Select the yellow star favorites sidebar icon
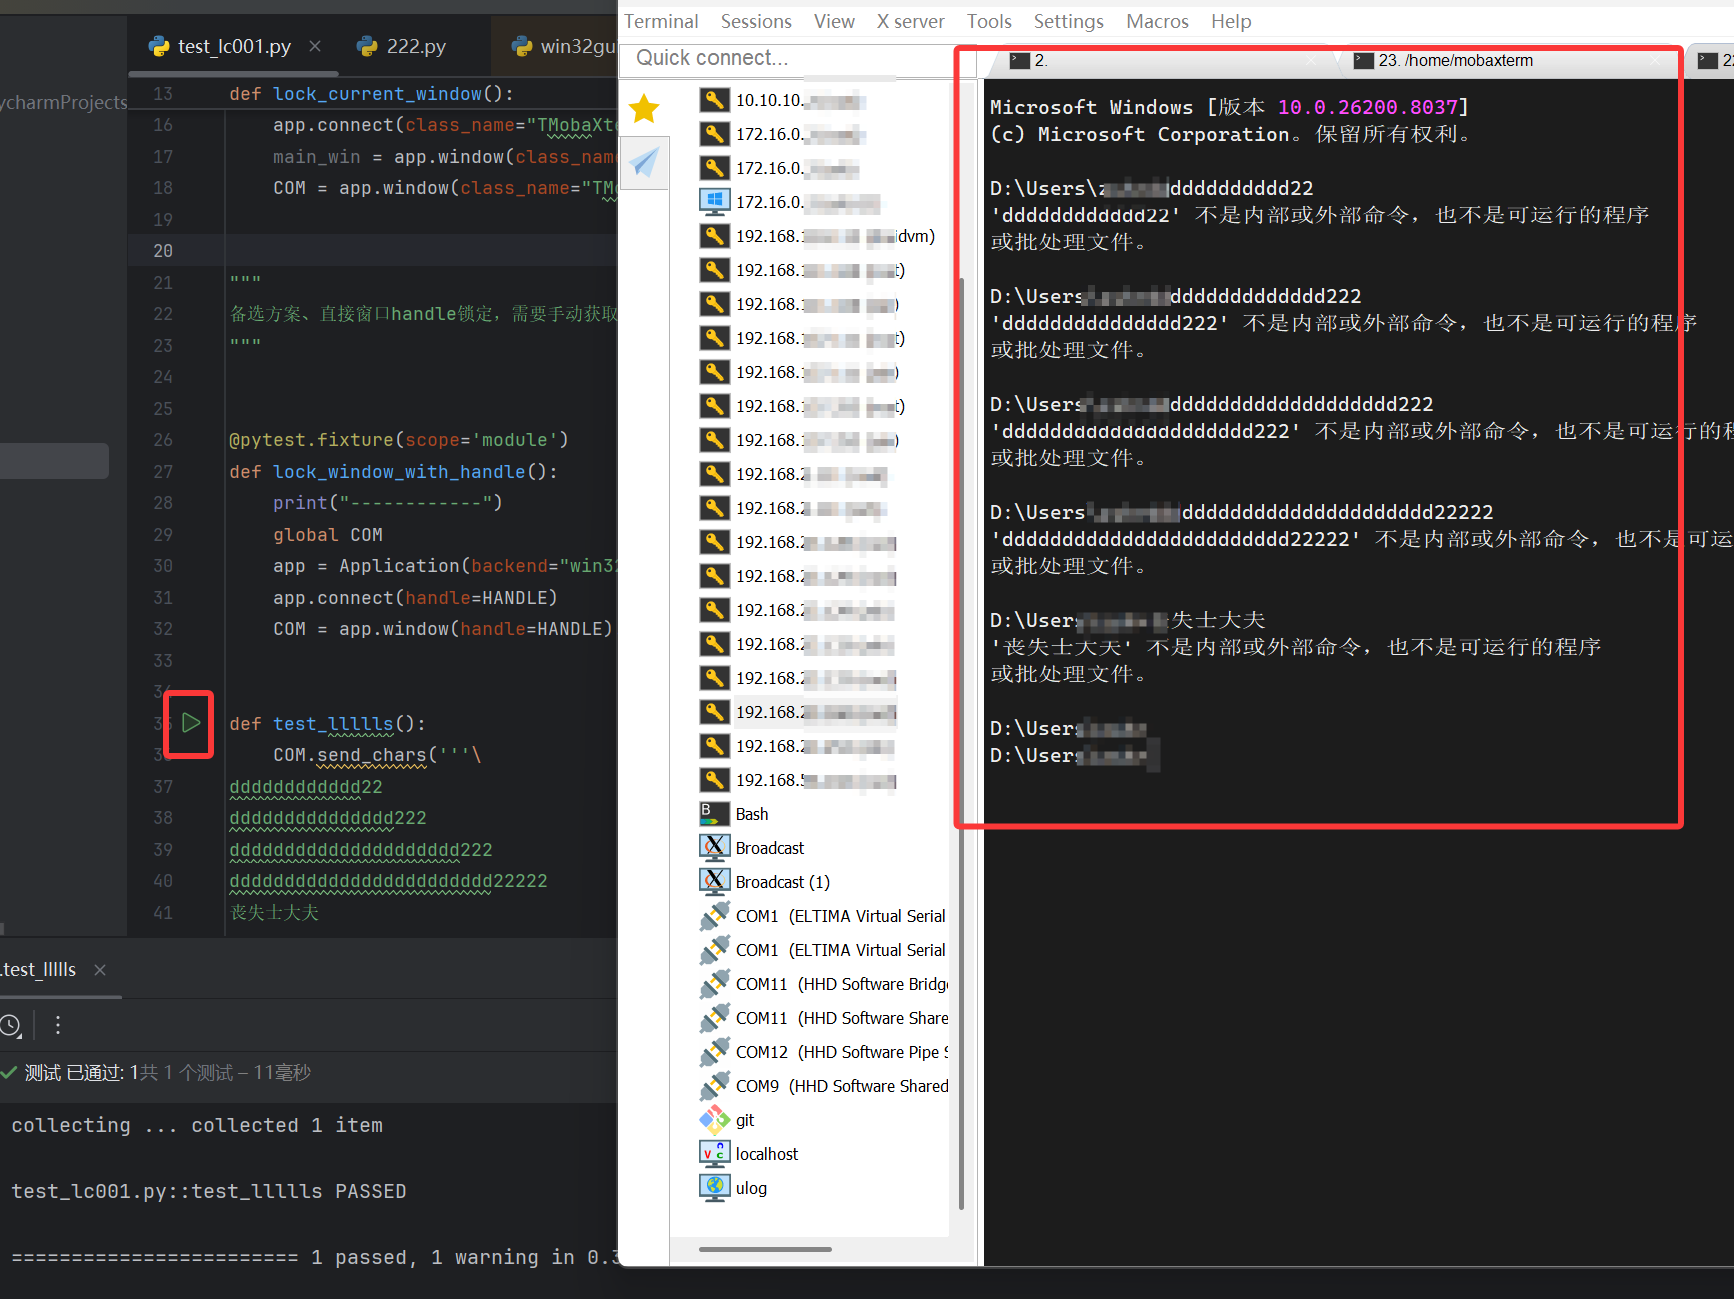 coord(644,108)
